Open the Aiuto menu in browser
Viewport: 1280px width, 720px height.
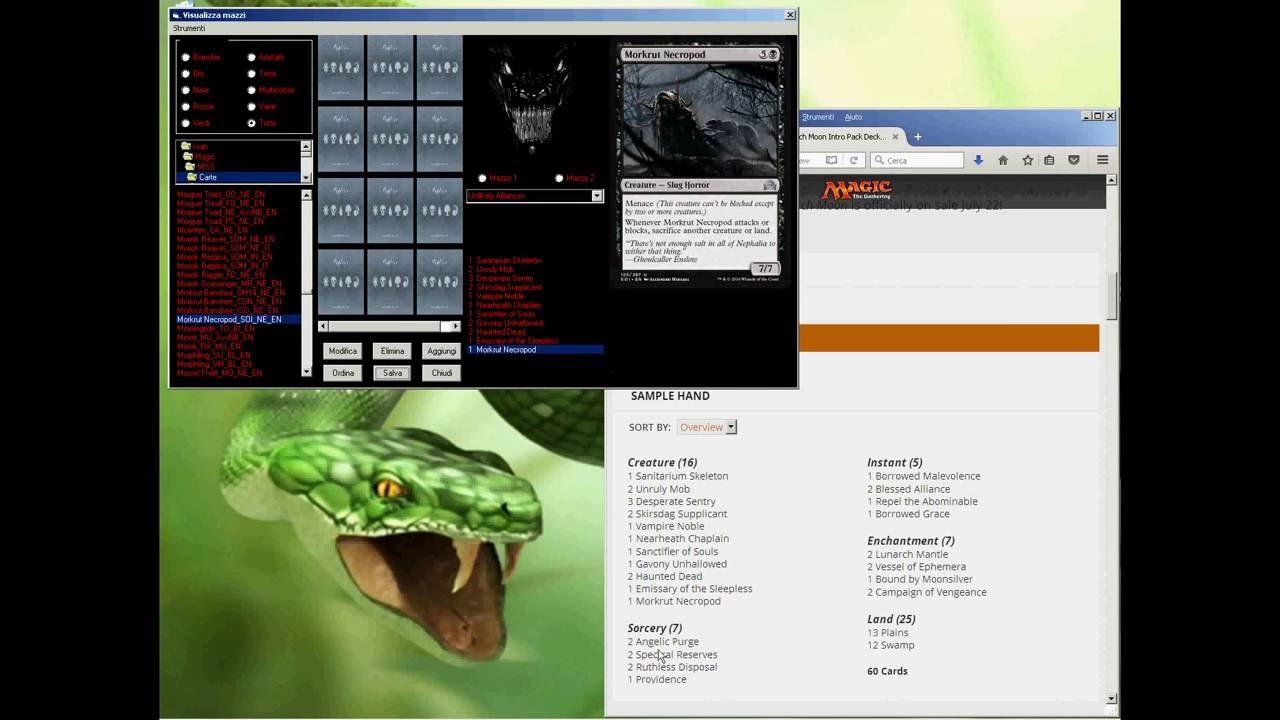click(x=853, y=117)
